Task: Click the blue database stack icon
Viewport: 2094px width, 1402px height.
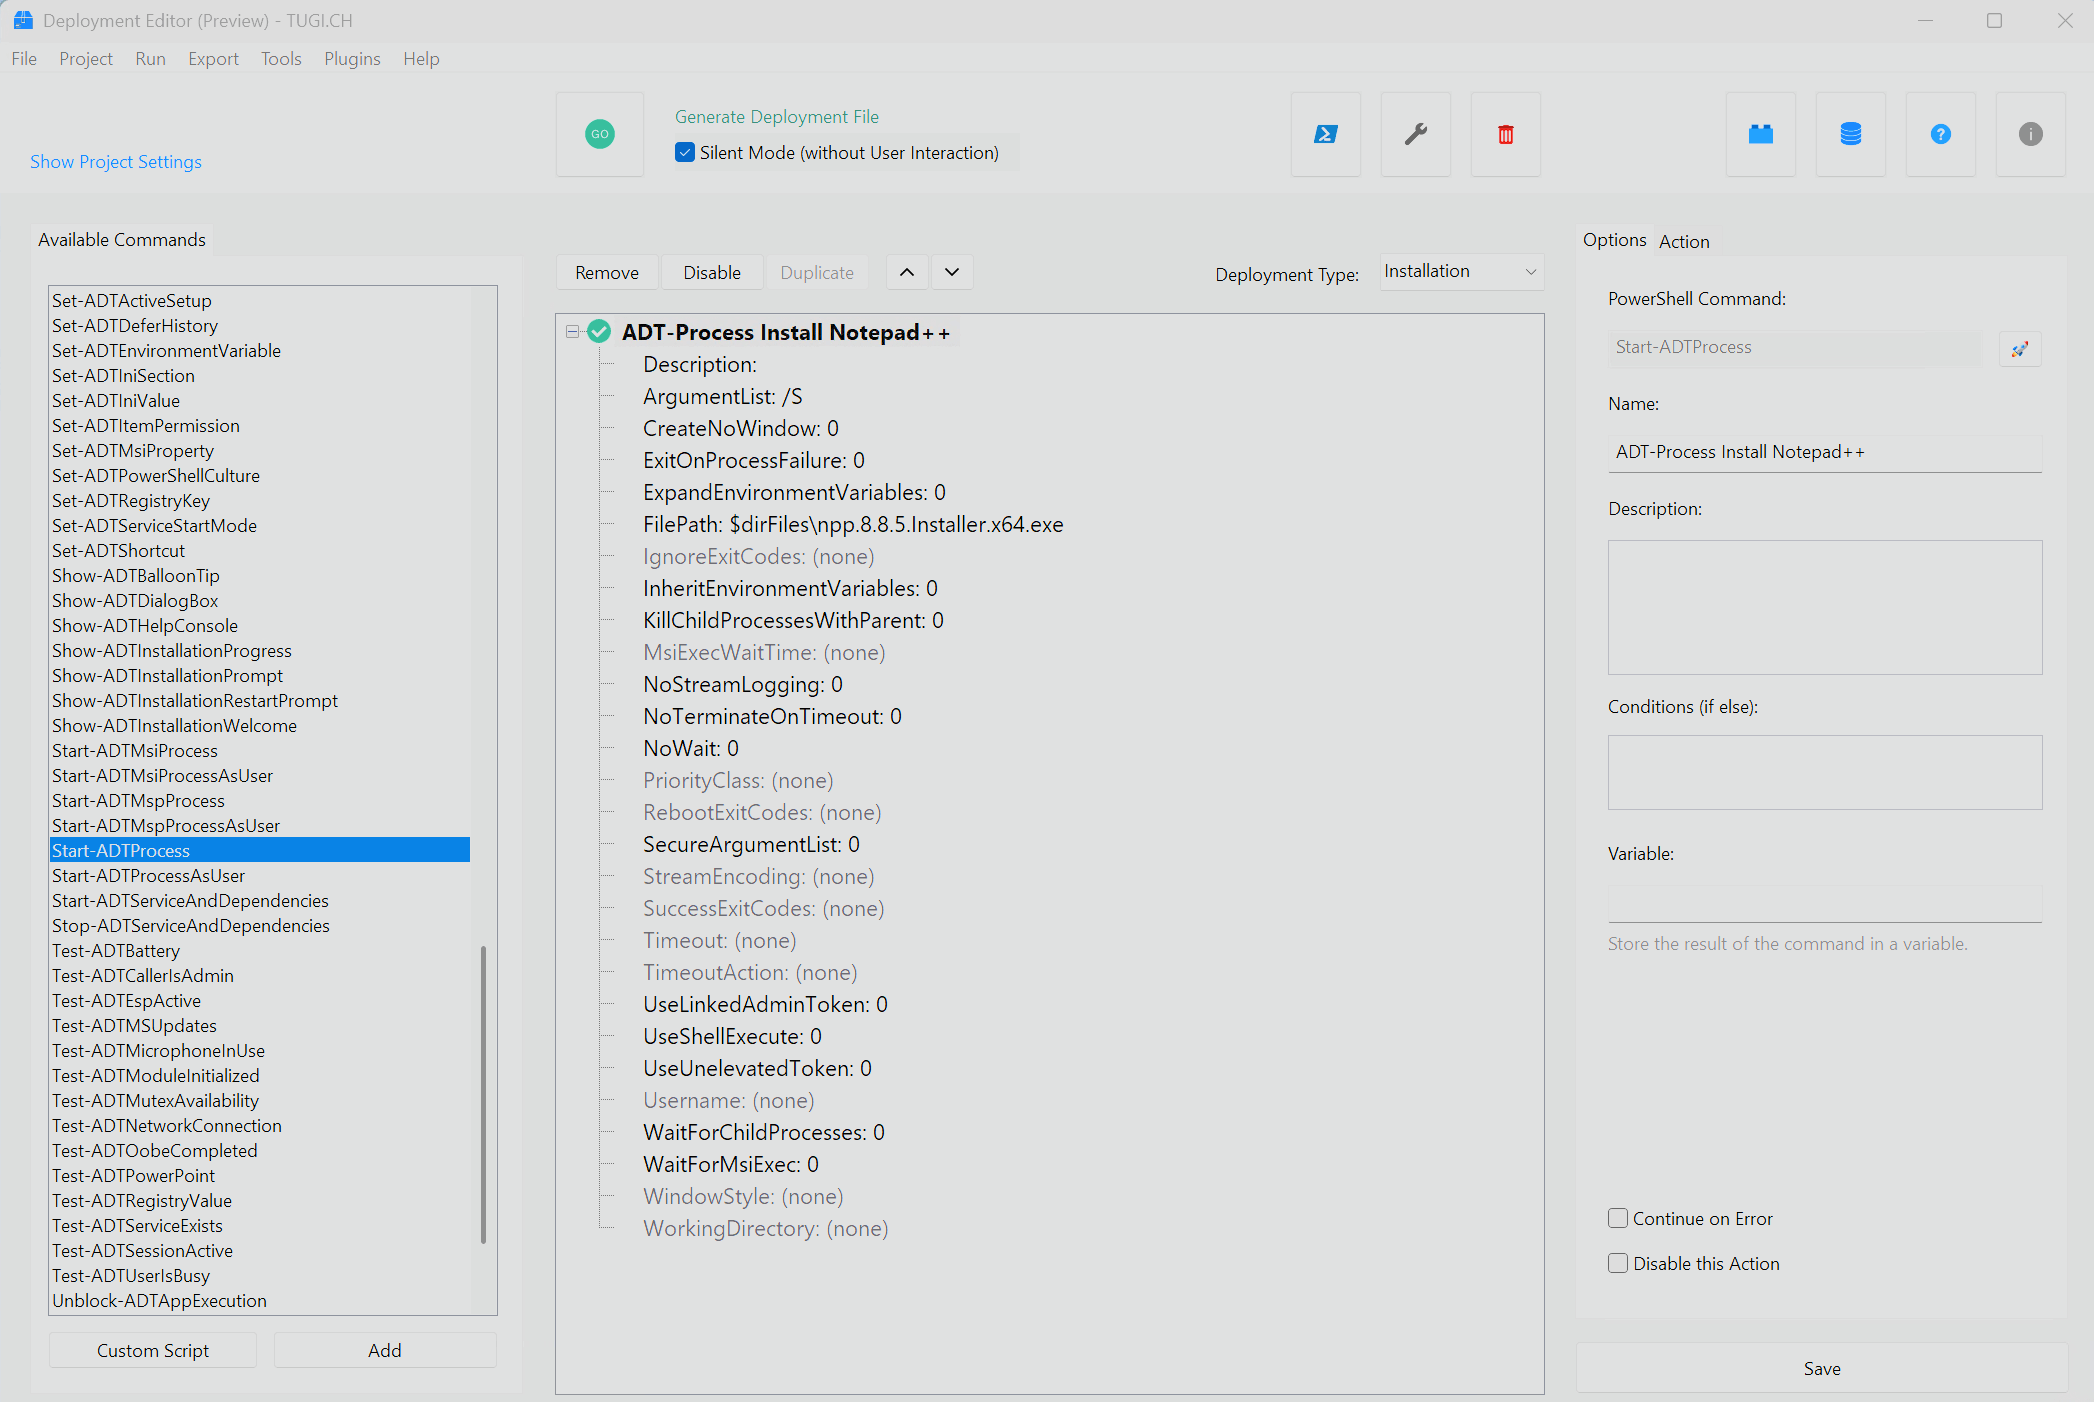Action: [x=1851, y=134]
